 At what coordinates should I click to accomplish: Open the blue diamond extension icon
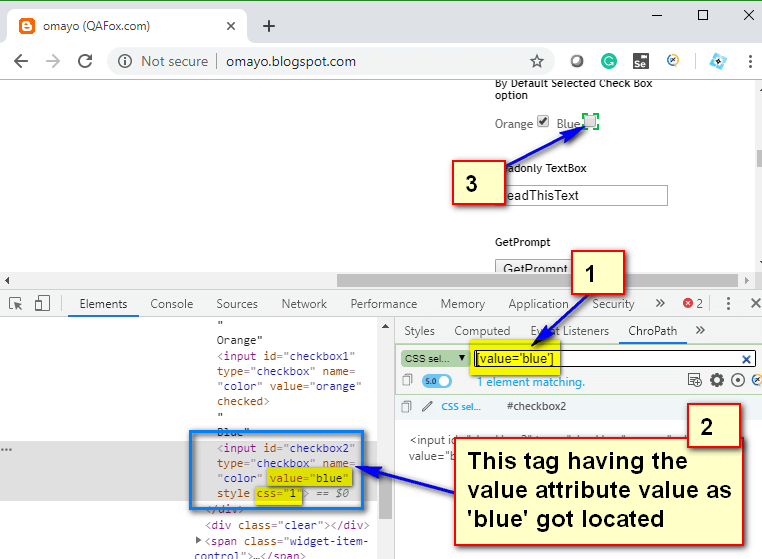tap(718, 61)
